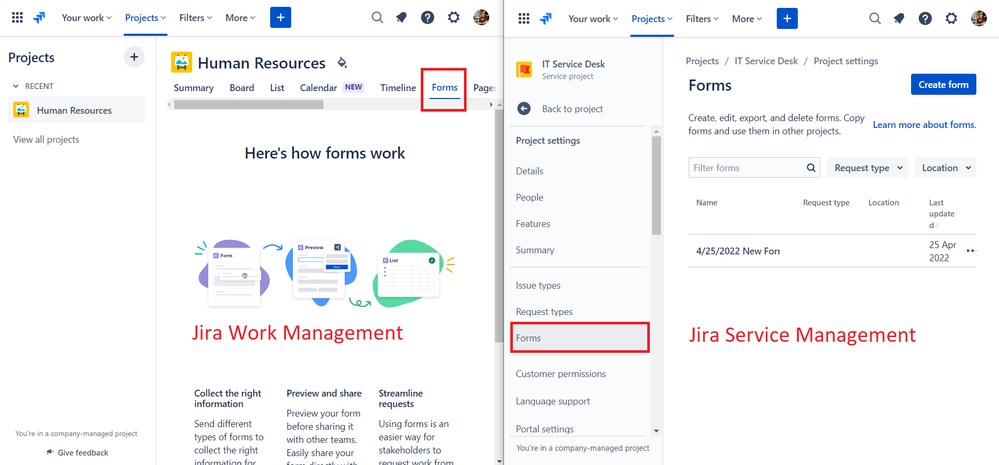Open Projects dropdown in Human Resources window
The height and width of the screenshot is (465, 999).
[x=146, y=18]
